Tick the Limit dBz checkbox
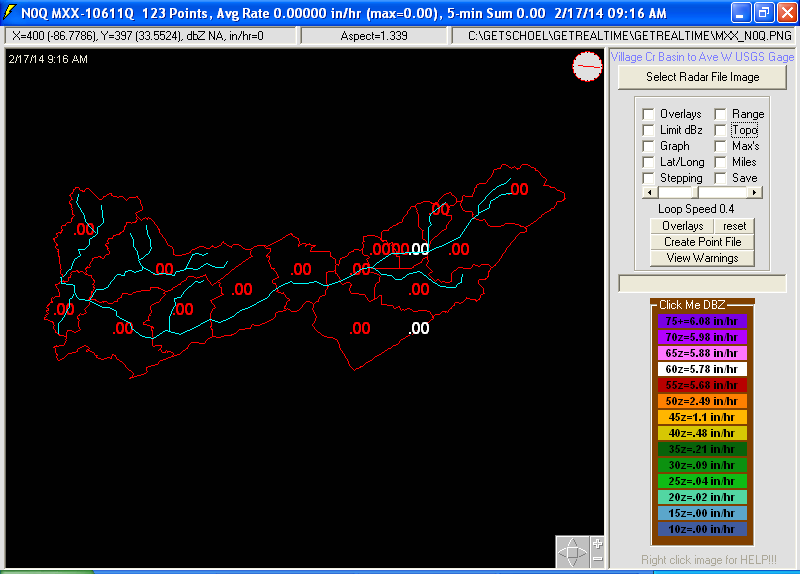The height and width of the screenshot is (574, 800). [649, 130]
